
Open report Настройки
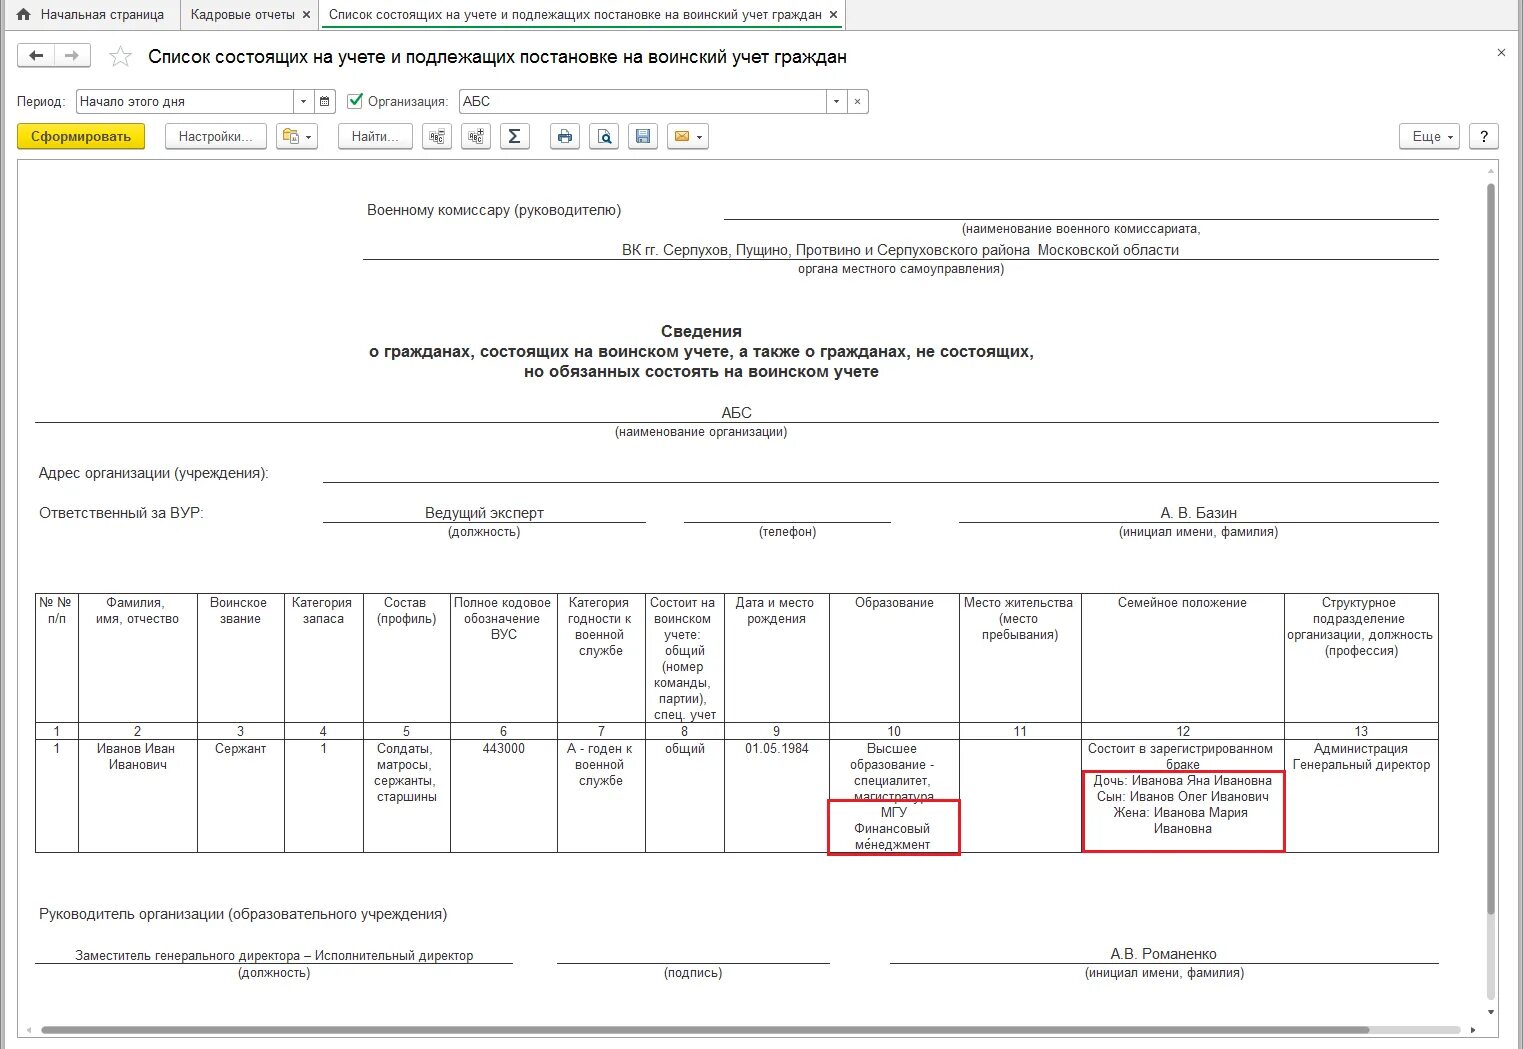[215, 136]
